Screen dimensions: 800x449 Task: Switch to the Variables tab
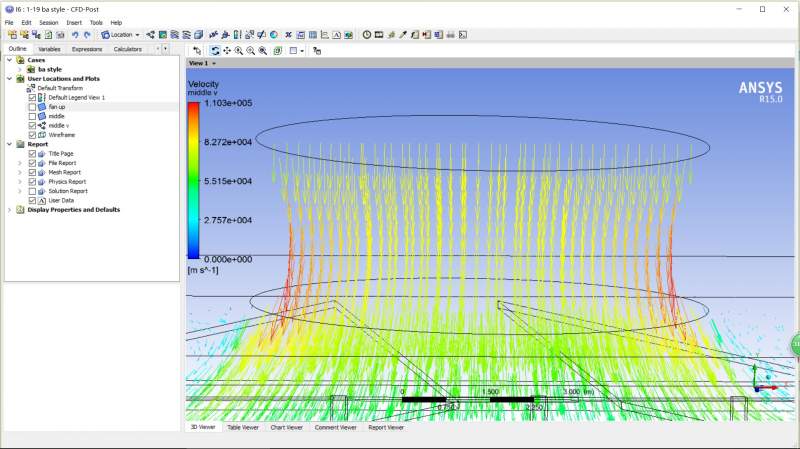[x=49, y=49]
